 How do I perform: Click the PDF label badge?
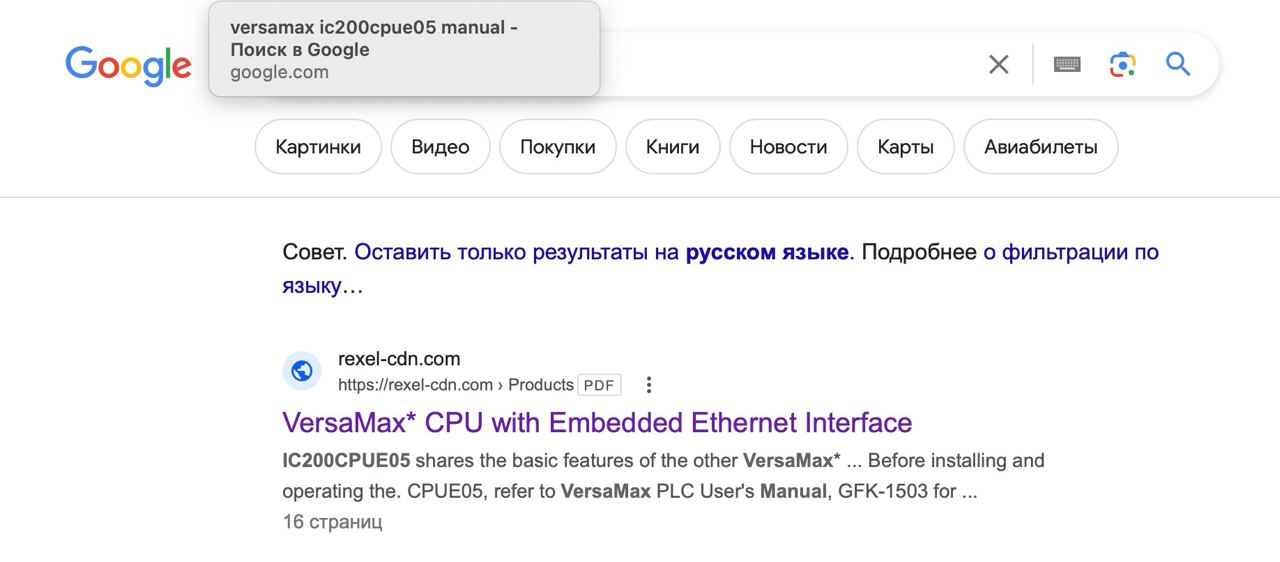(600, 385)
